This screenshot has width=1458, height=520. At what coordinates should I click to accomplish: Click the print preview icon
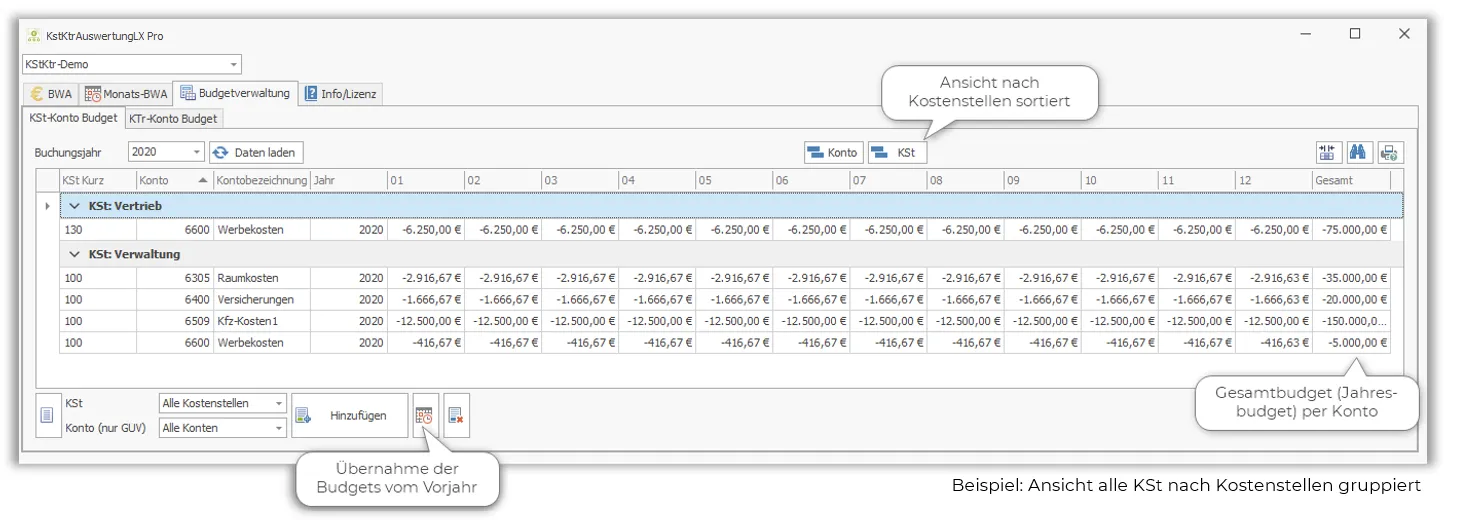(1390, 153)
